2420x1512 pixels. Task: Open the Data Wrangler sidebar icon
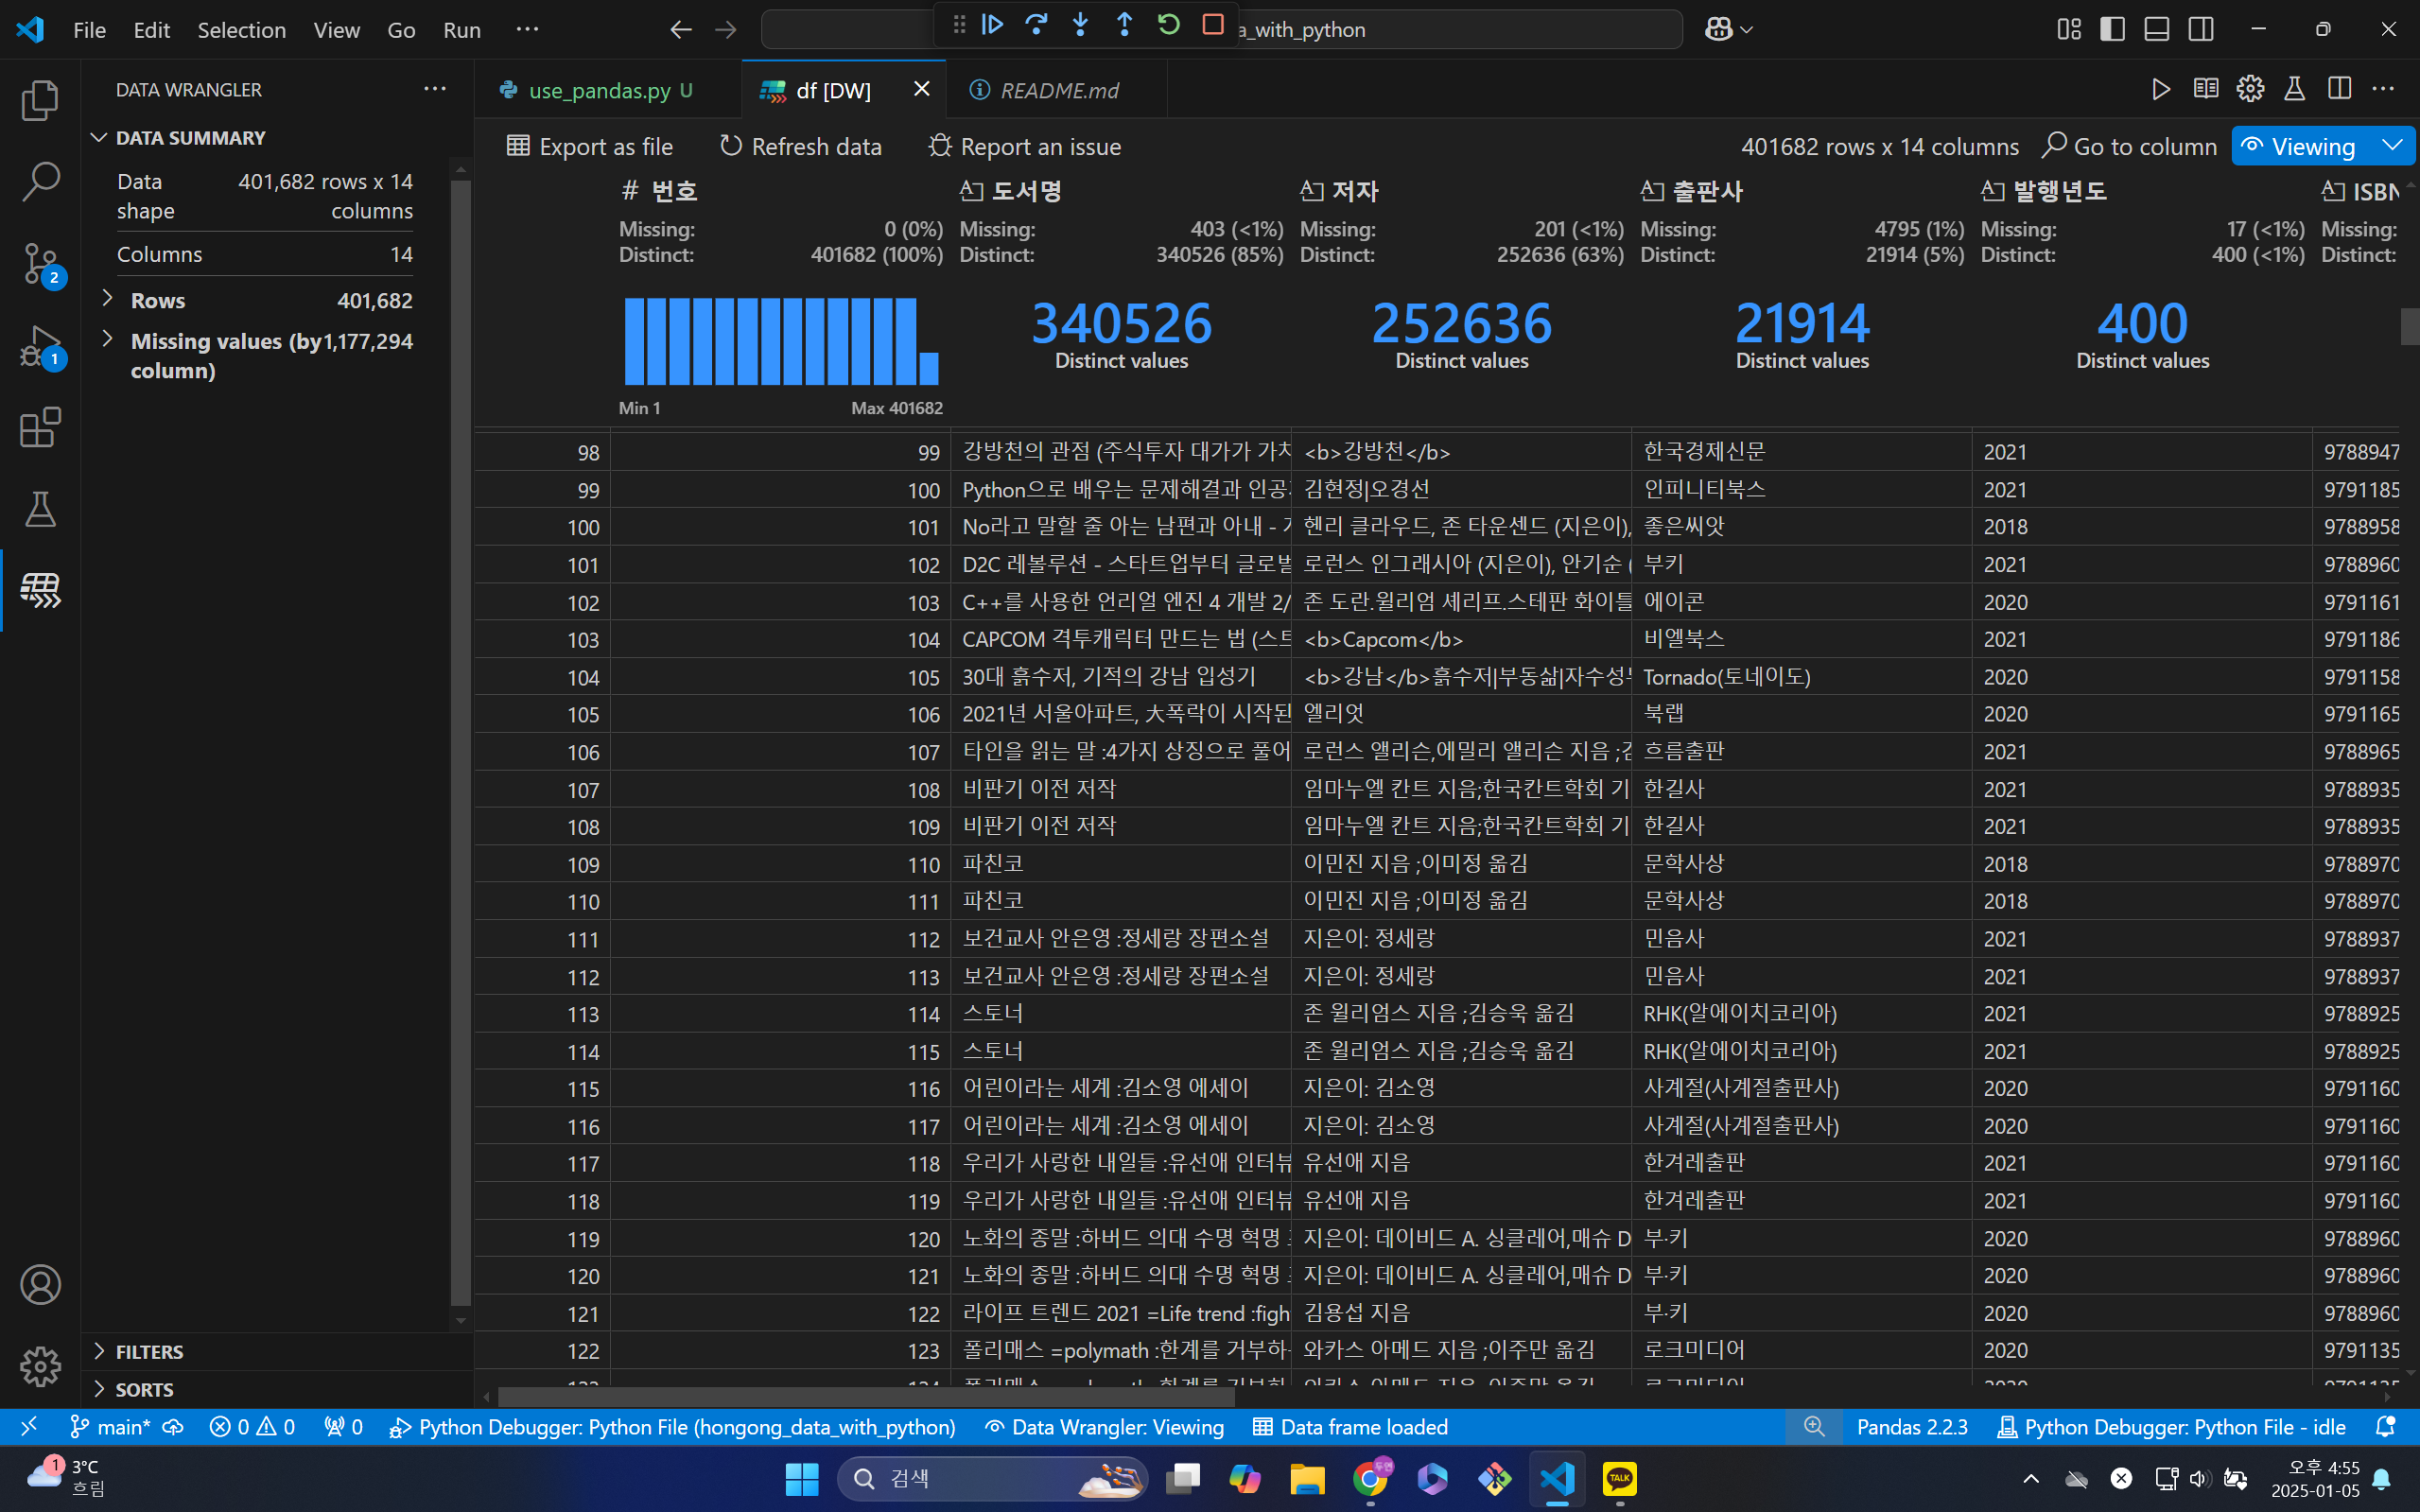coord(40,590)
